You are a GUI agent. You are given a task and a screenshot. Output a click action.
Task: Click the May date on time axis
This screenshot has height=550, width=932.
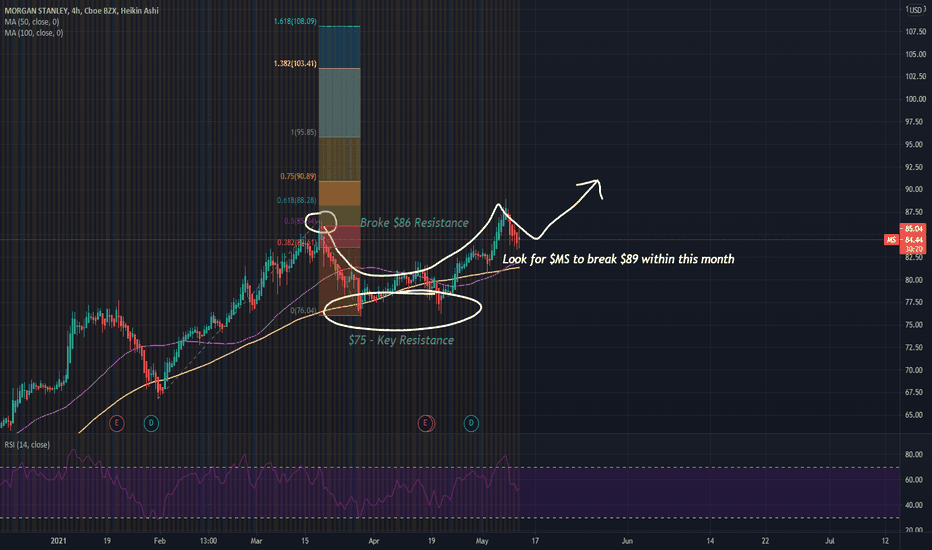coord(482,541)
